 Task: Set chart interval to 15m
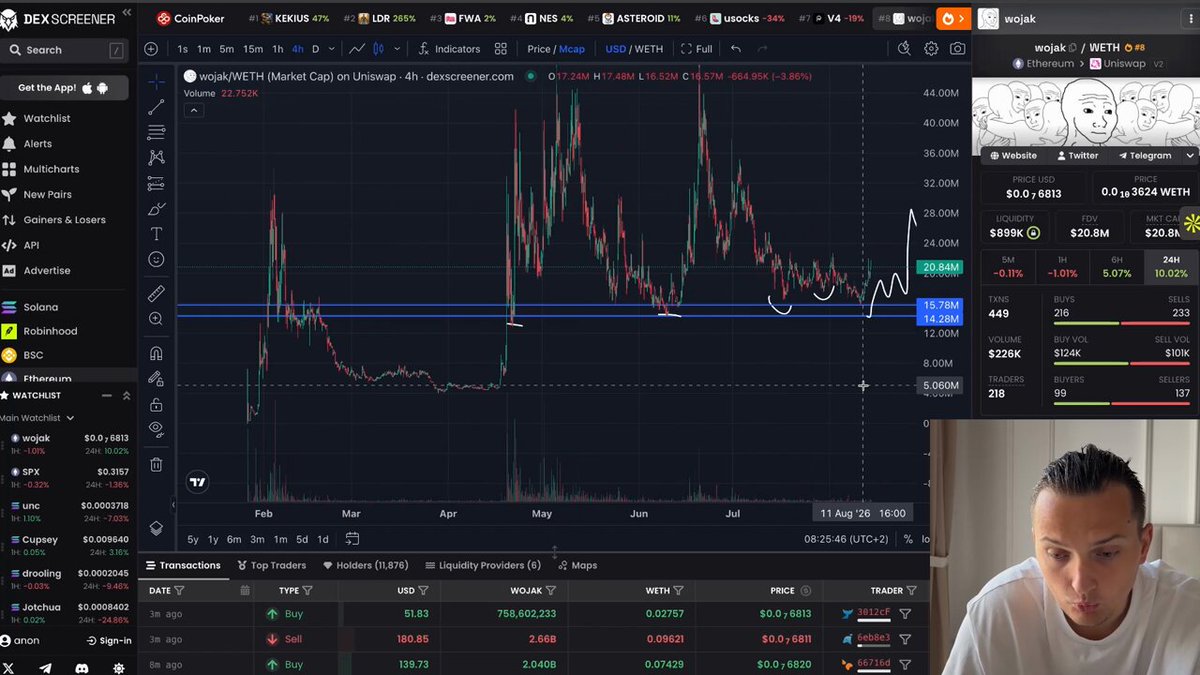click(253, 49)
